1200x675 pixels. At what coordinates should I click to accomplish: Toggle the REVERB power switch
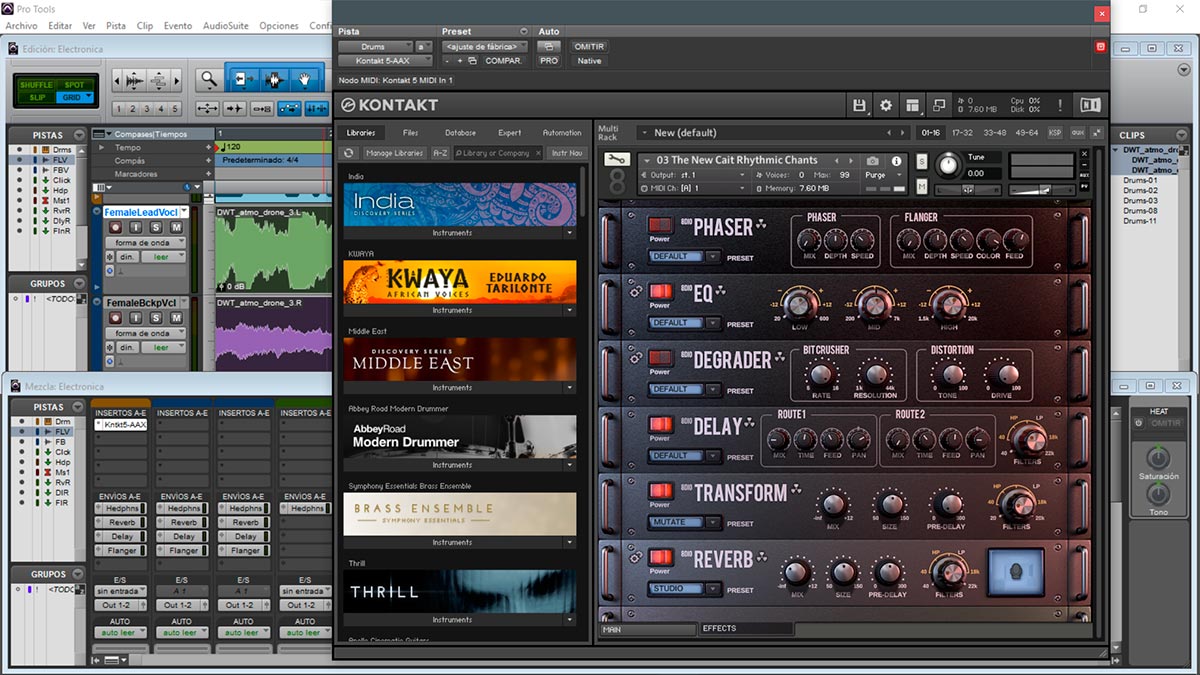coord(660,557)
